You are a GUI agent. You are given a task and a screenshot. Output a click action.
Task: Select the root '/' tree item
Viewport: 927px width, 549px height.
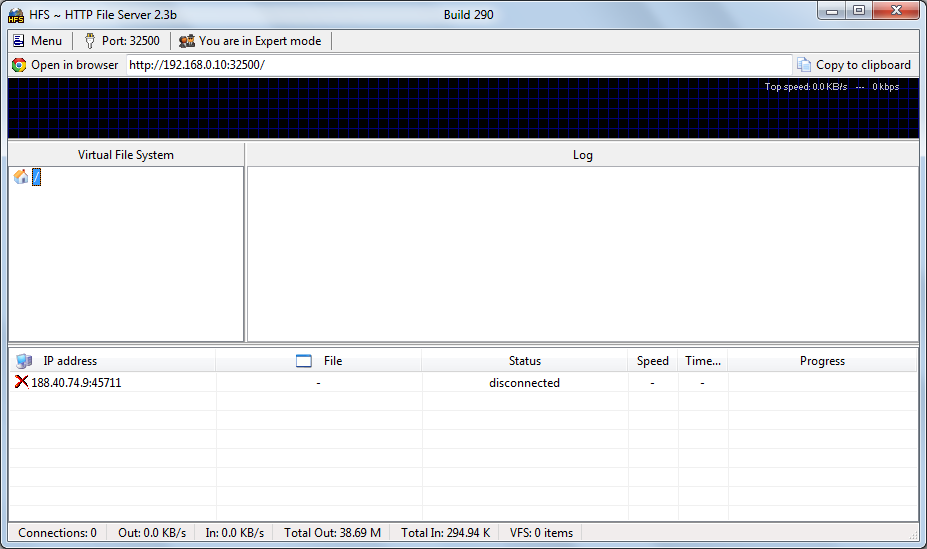click(x=36, y=177)
